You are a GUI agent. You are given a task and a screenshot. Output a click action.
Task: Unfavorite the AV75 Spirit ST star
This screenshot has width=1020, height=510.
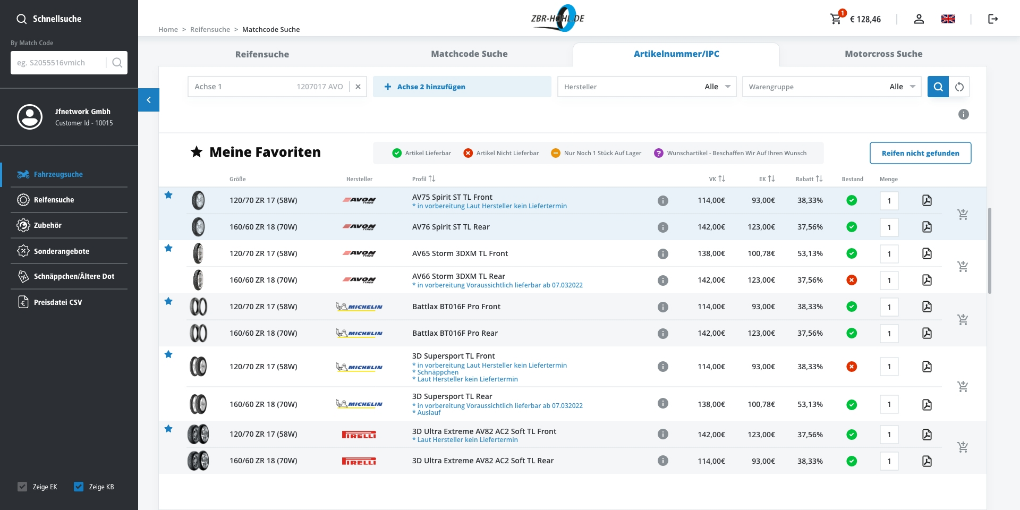click(168, 195)
